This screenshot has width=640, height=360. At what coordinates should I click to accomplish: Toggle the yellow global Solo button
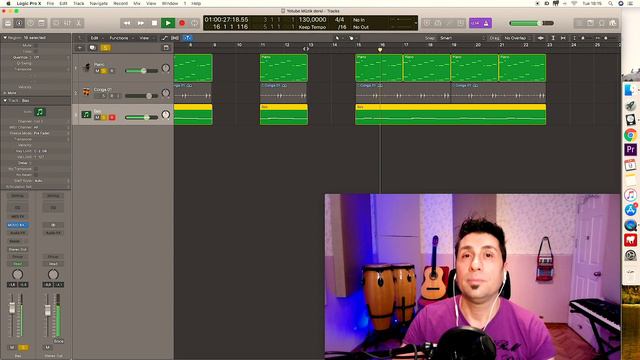[105, 48]
